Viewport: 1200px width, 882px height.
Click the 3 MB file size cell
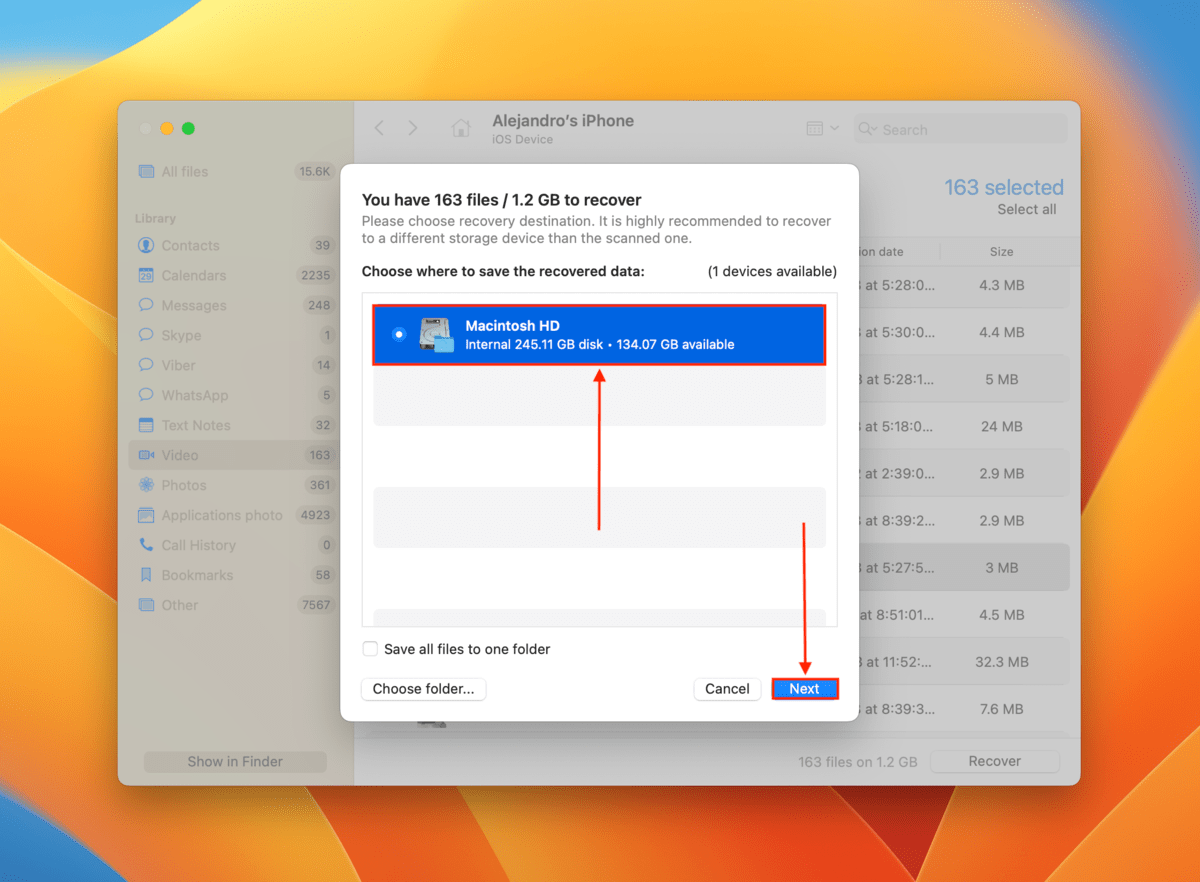coord(1001,567)
